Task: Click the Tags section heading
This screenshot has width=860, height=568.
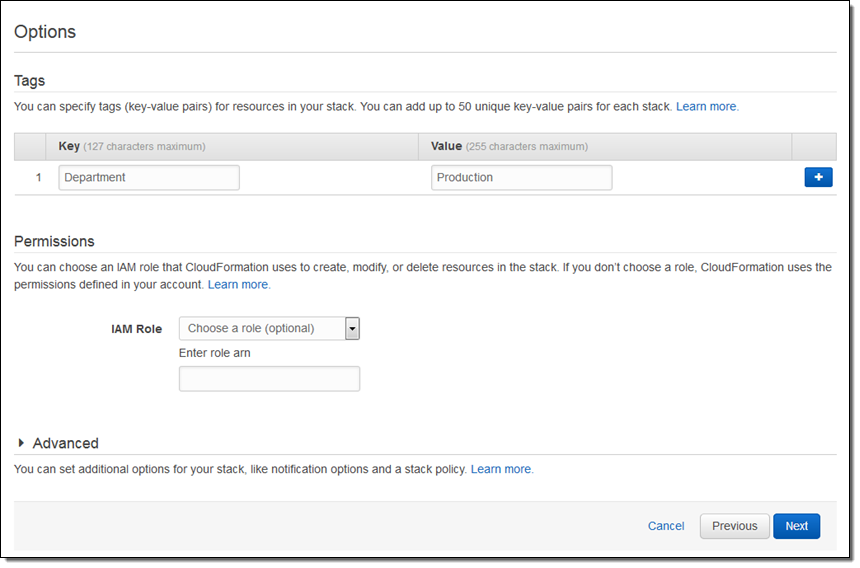Action: pos(30,80)
